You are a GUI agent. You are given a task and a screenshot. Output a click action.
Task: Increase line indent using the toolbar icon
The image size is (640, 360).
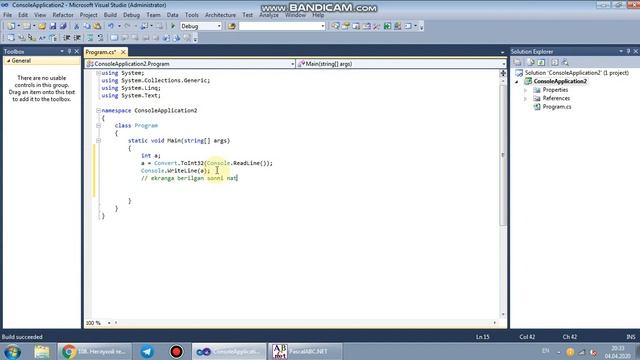coord(77,38)
